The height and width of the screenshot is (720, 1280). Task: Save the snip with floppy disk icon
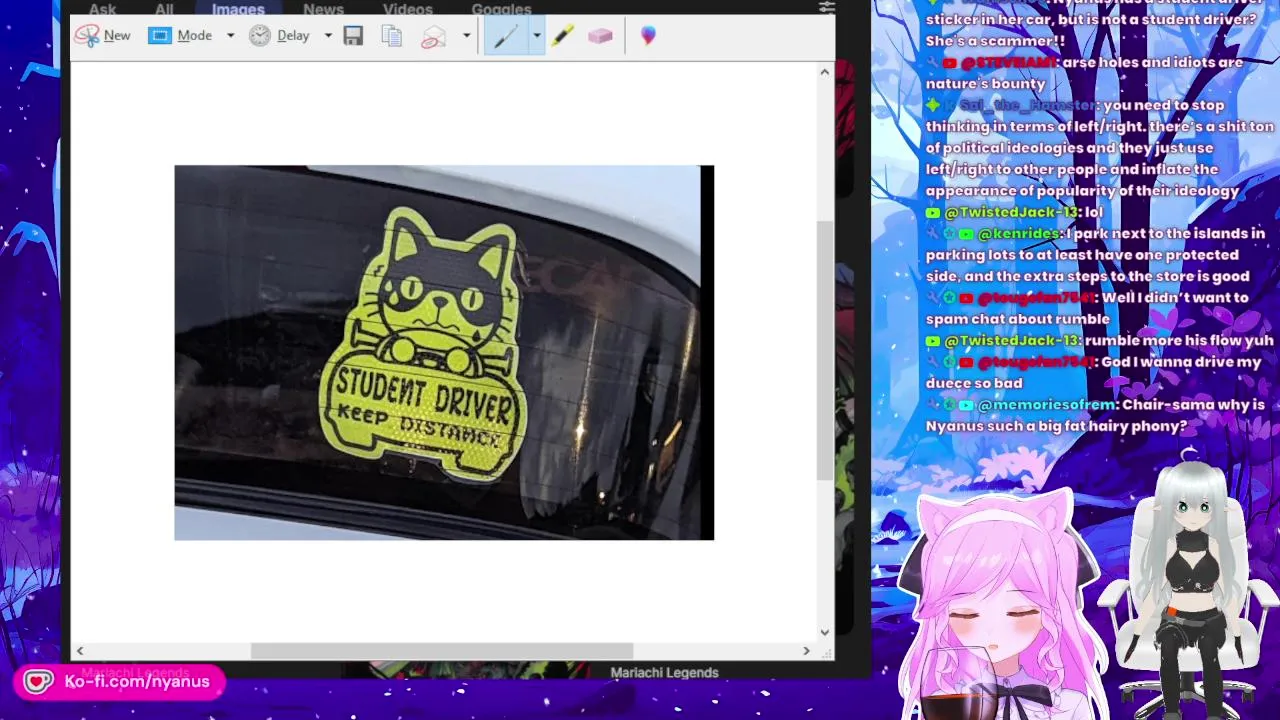click(x=353, y=35)
